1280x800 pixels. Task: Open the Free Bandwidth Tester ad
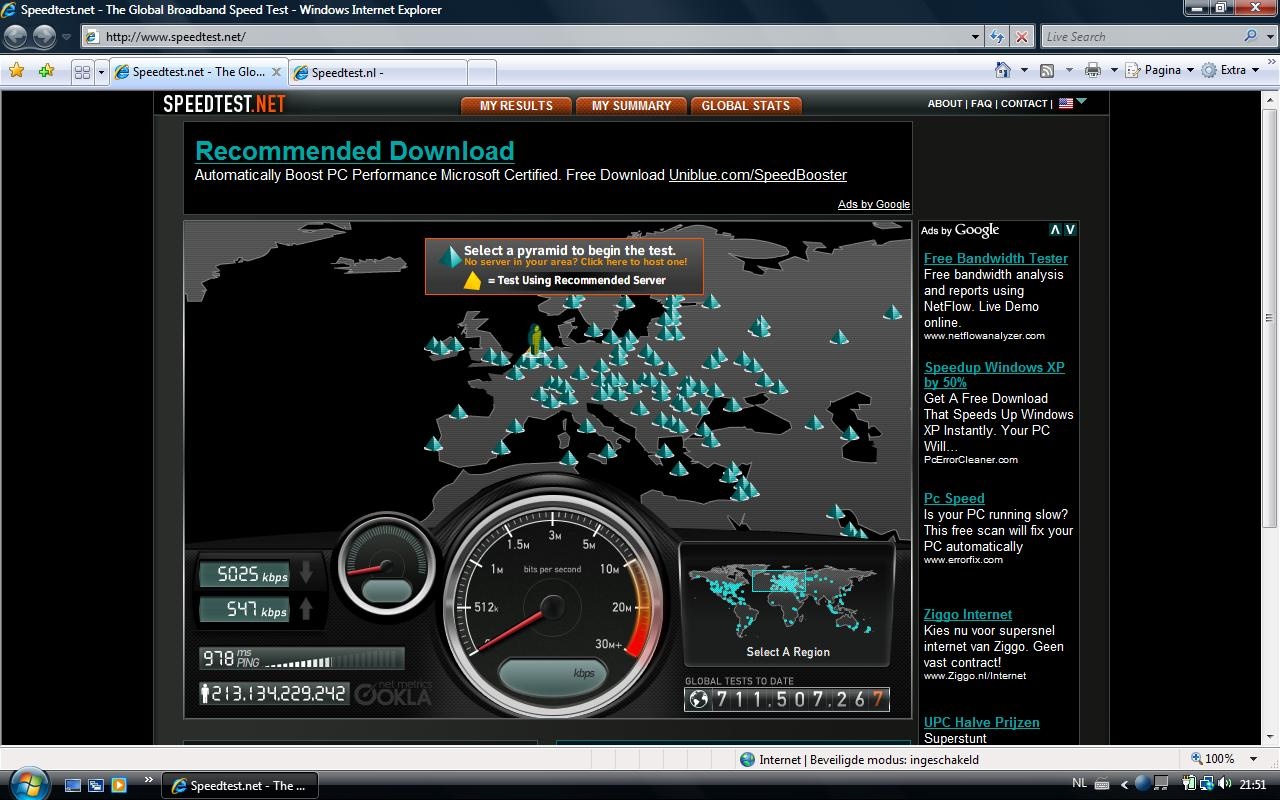[x=996, y=258]
